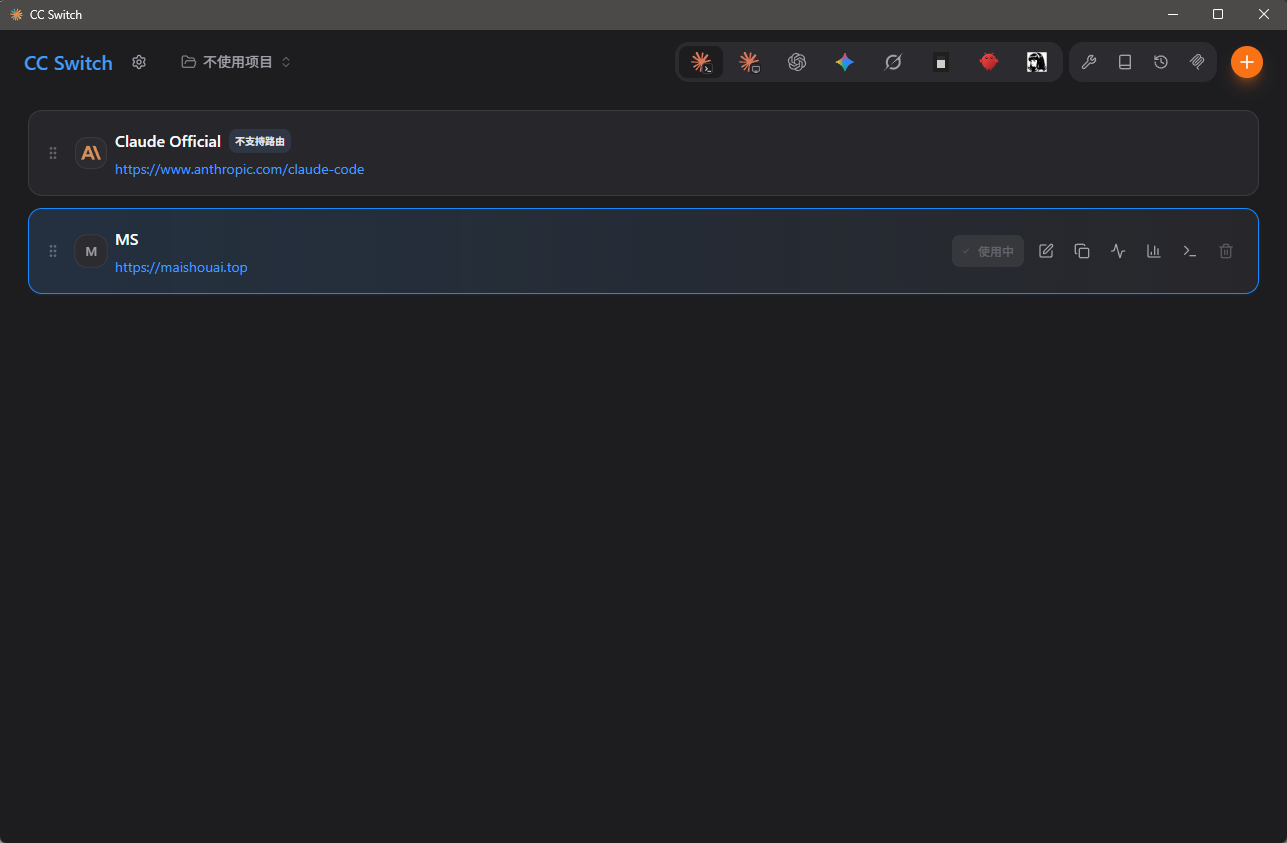
Task: Open the history clock icon
Action: click(1161, 62)
